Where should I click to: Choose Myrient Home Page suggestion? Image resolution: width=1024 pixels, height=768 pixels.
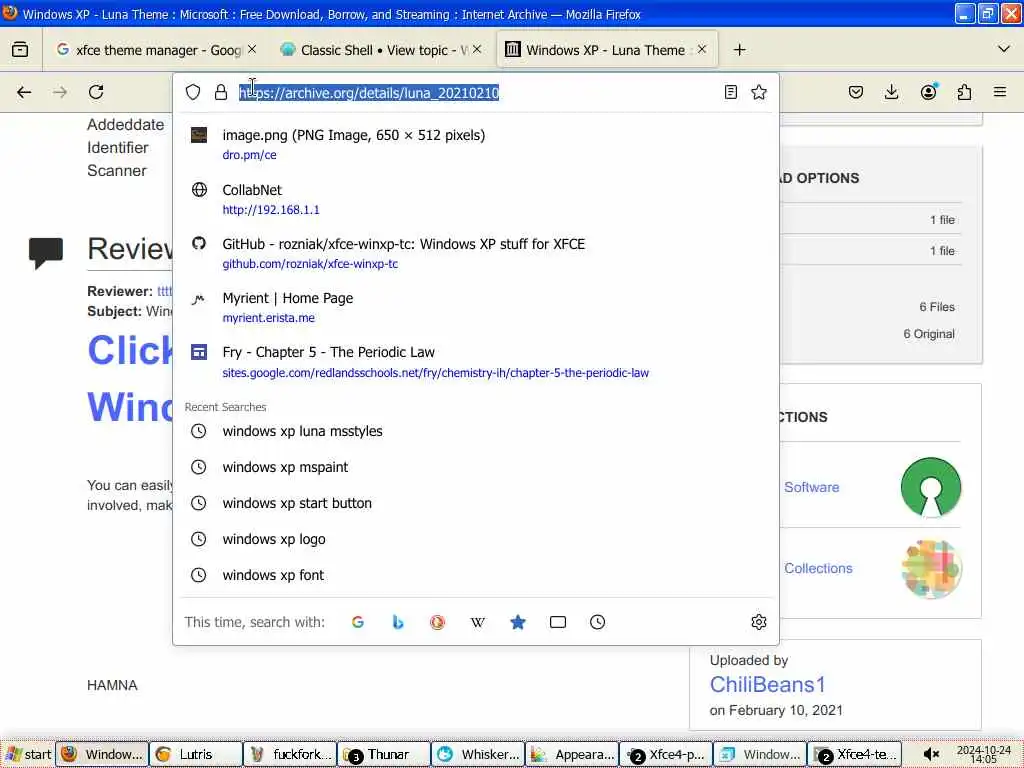tap(476, 308)
